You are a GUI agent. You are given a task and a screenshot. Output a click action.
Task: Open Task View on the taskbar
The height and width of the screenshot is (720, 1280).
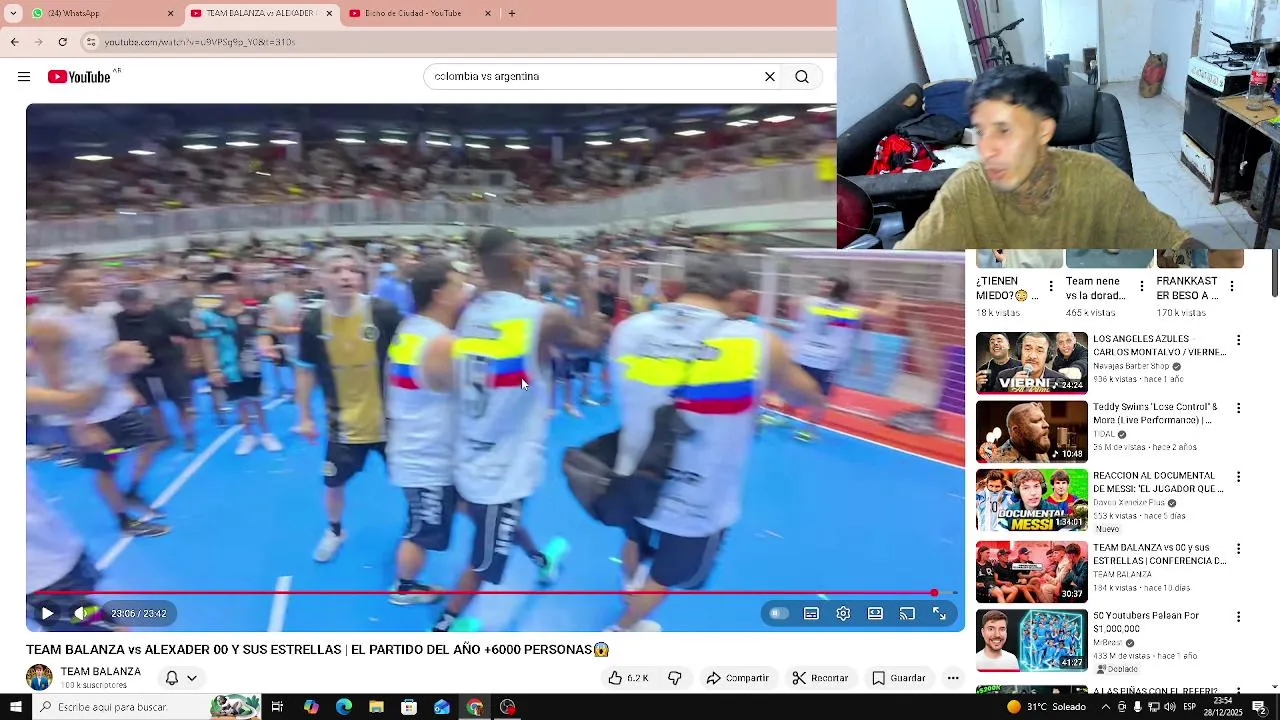278,707
